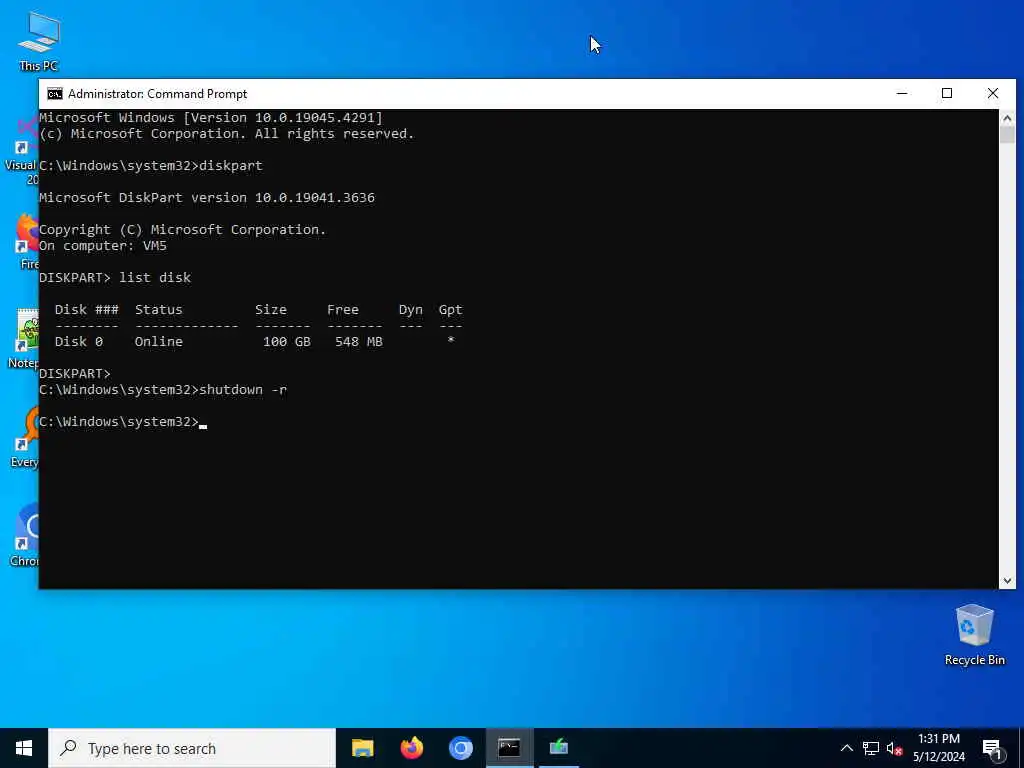Screen dimensions: 1024x768
Task: Click the '548 MB' free value
Action: [359, 342]
